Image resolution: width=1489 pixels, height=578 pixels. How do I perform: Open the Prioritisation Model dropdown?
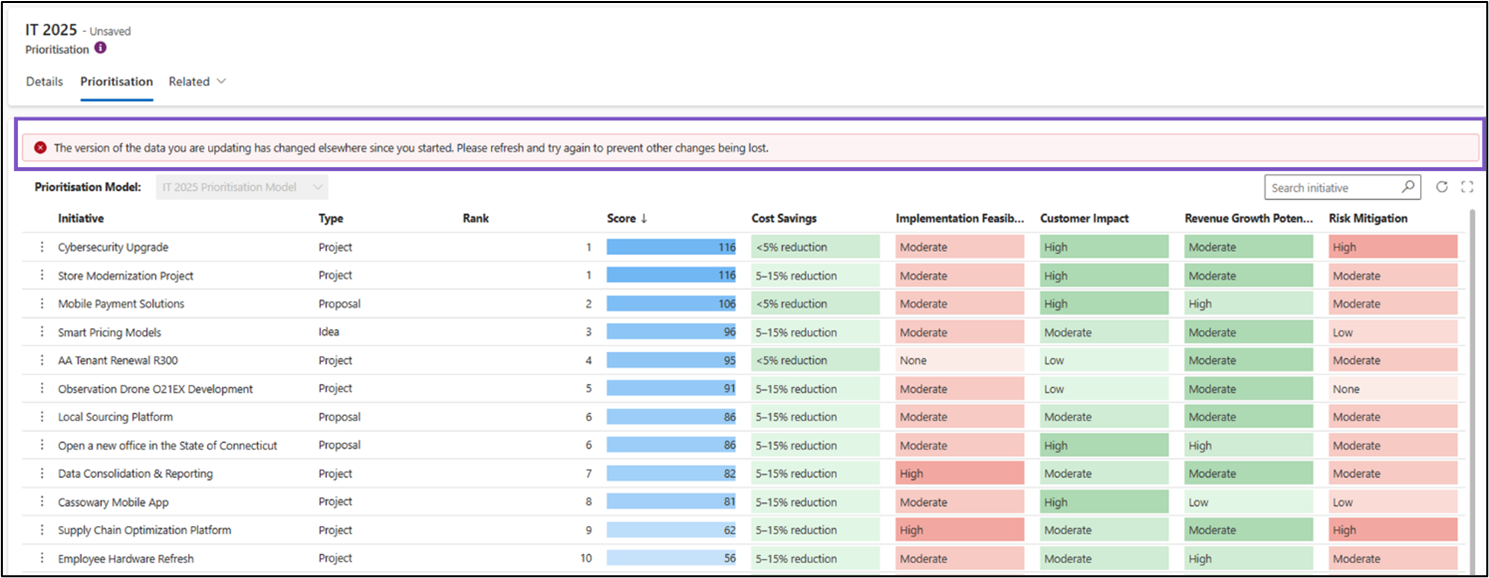click(242, 187)
